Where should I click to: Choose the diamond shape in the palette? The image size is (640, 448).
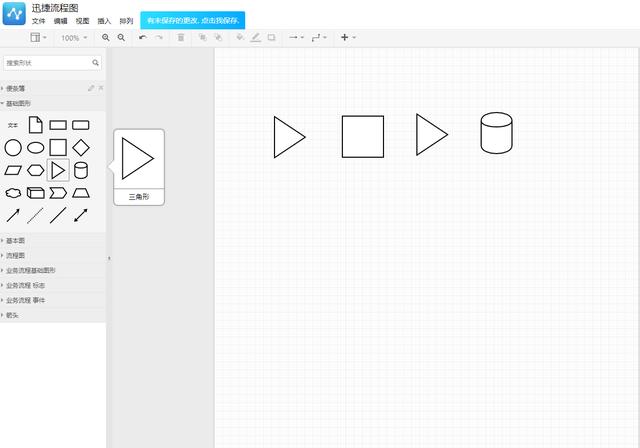(x=81, y=147)
